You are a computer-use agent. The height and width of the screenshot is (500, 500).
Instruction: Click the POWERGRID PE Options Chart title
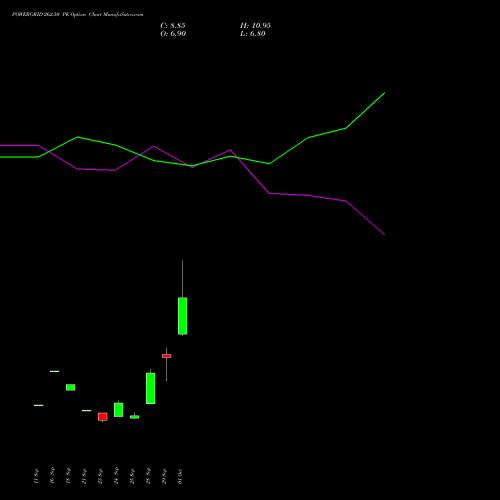77,15
